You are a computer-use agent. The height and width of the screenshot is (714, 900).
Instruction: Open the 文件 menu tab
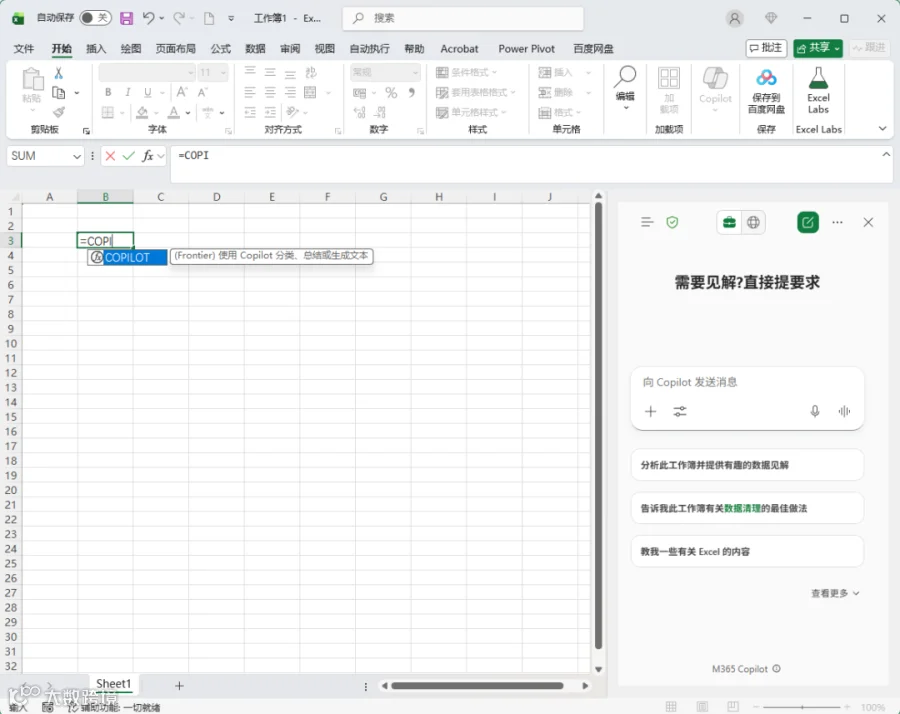[x=24, y=49]
